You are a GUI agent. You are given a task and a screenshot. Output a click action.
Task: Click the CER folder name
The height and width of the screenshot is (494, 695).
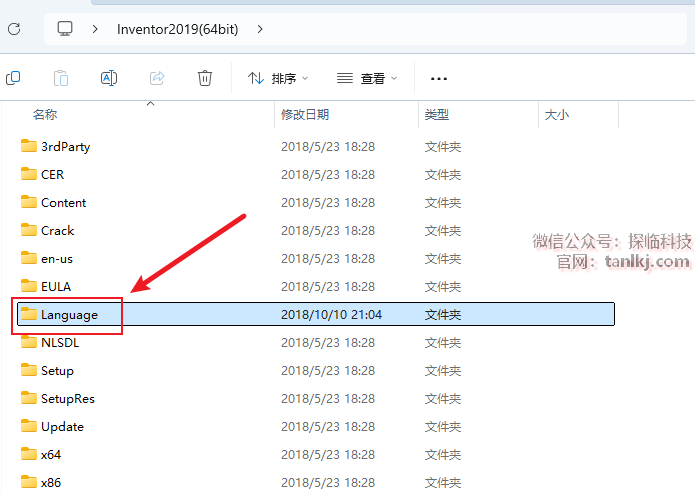[x=53, y=175]
